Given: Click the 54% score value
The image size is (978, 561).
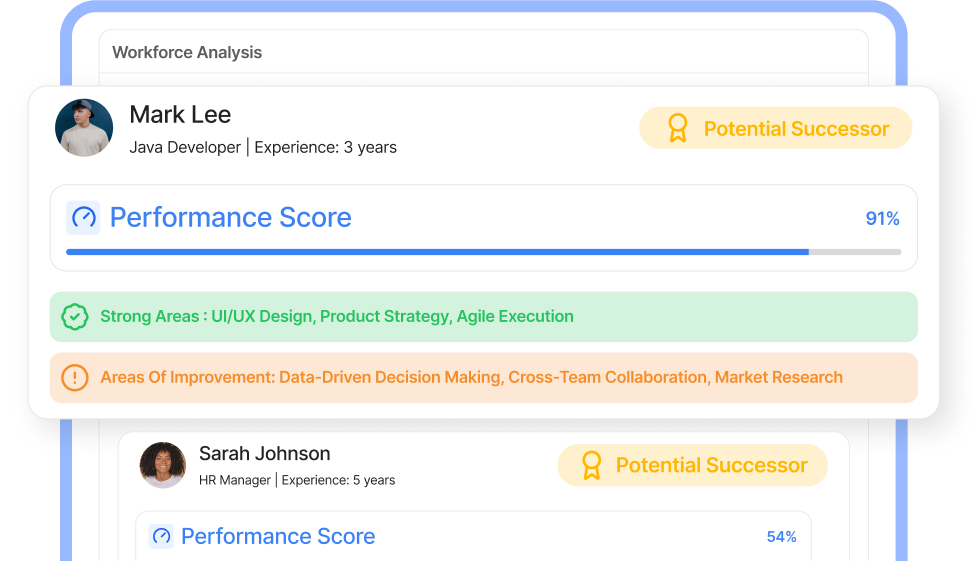Looking at the screenshot, I should [782, 537].
